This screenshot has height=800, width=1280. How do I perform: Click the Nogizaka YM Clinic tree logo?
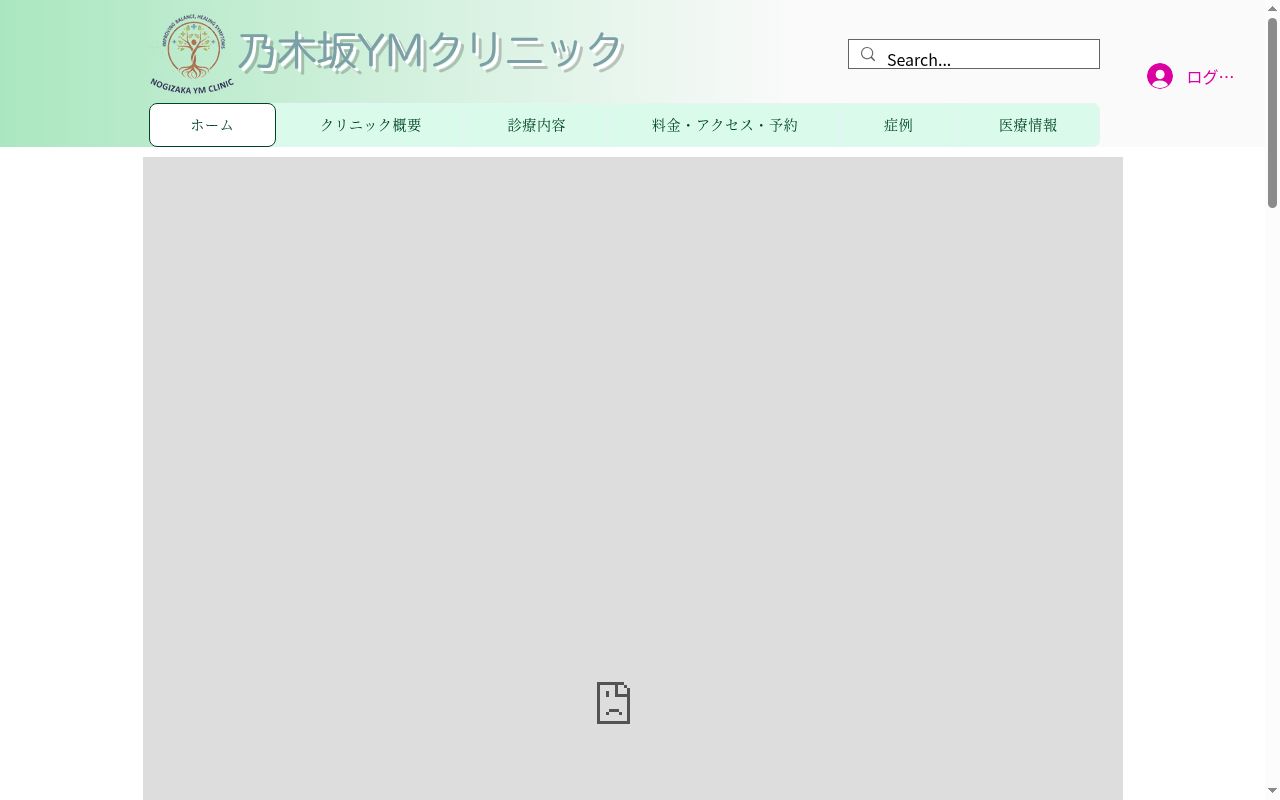click(193, 55)
